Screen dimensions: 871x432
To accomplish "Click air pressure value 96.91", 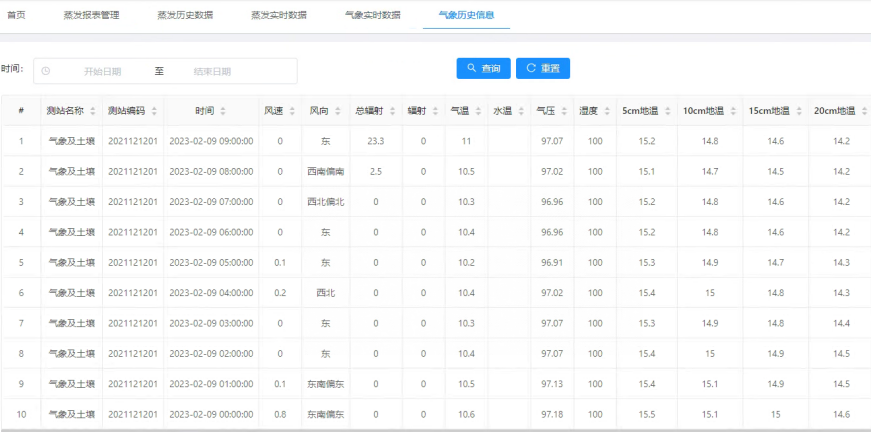I will point(552,262).
